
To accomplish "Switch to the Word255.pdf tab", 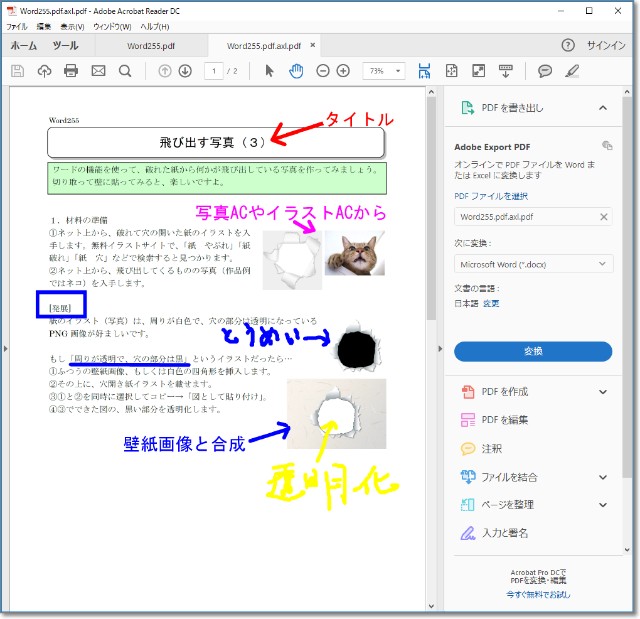I will (152, 46).
